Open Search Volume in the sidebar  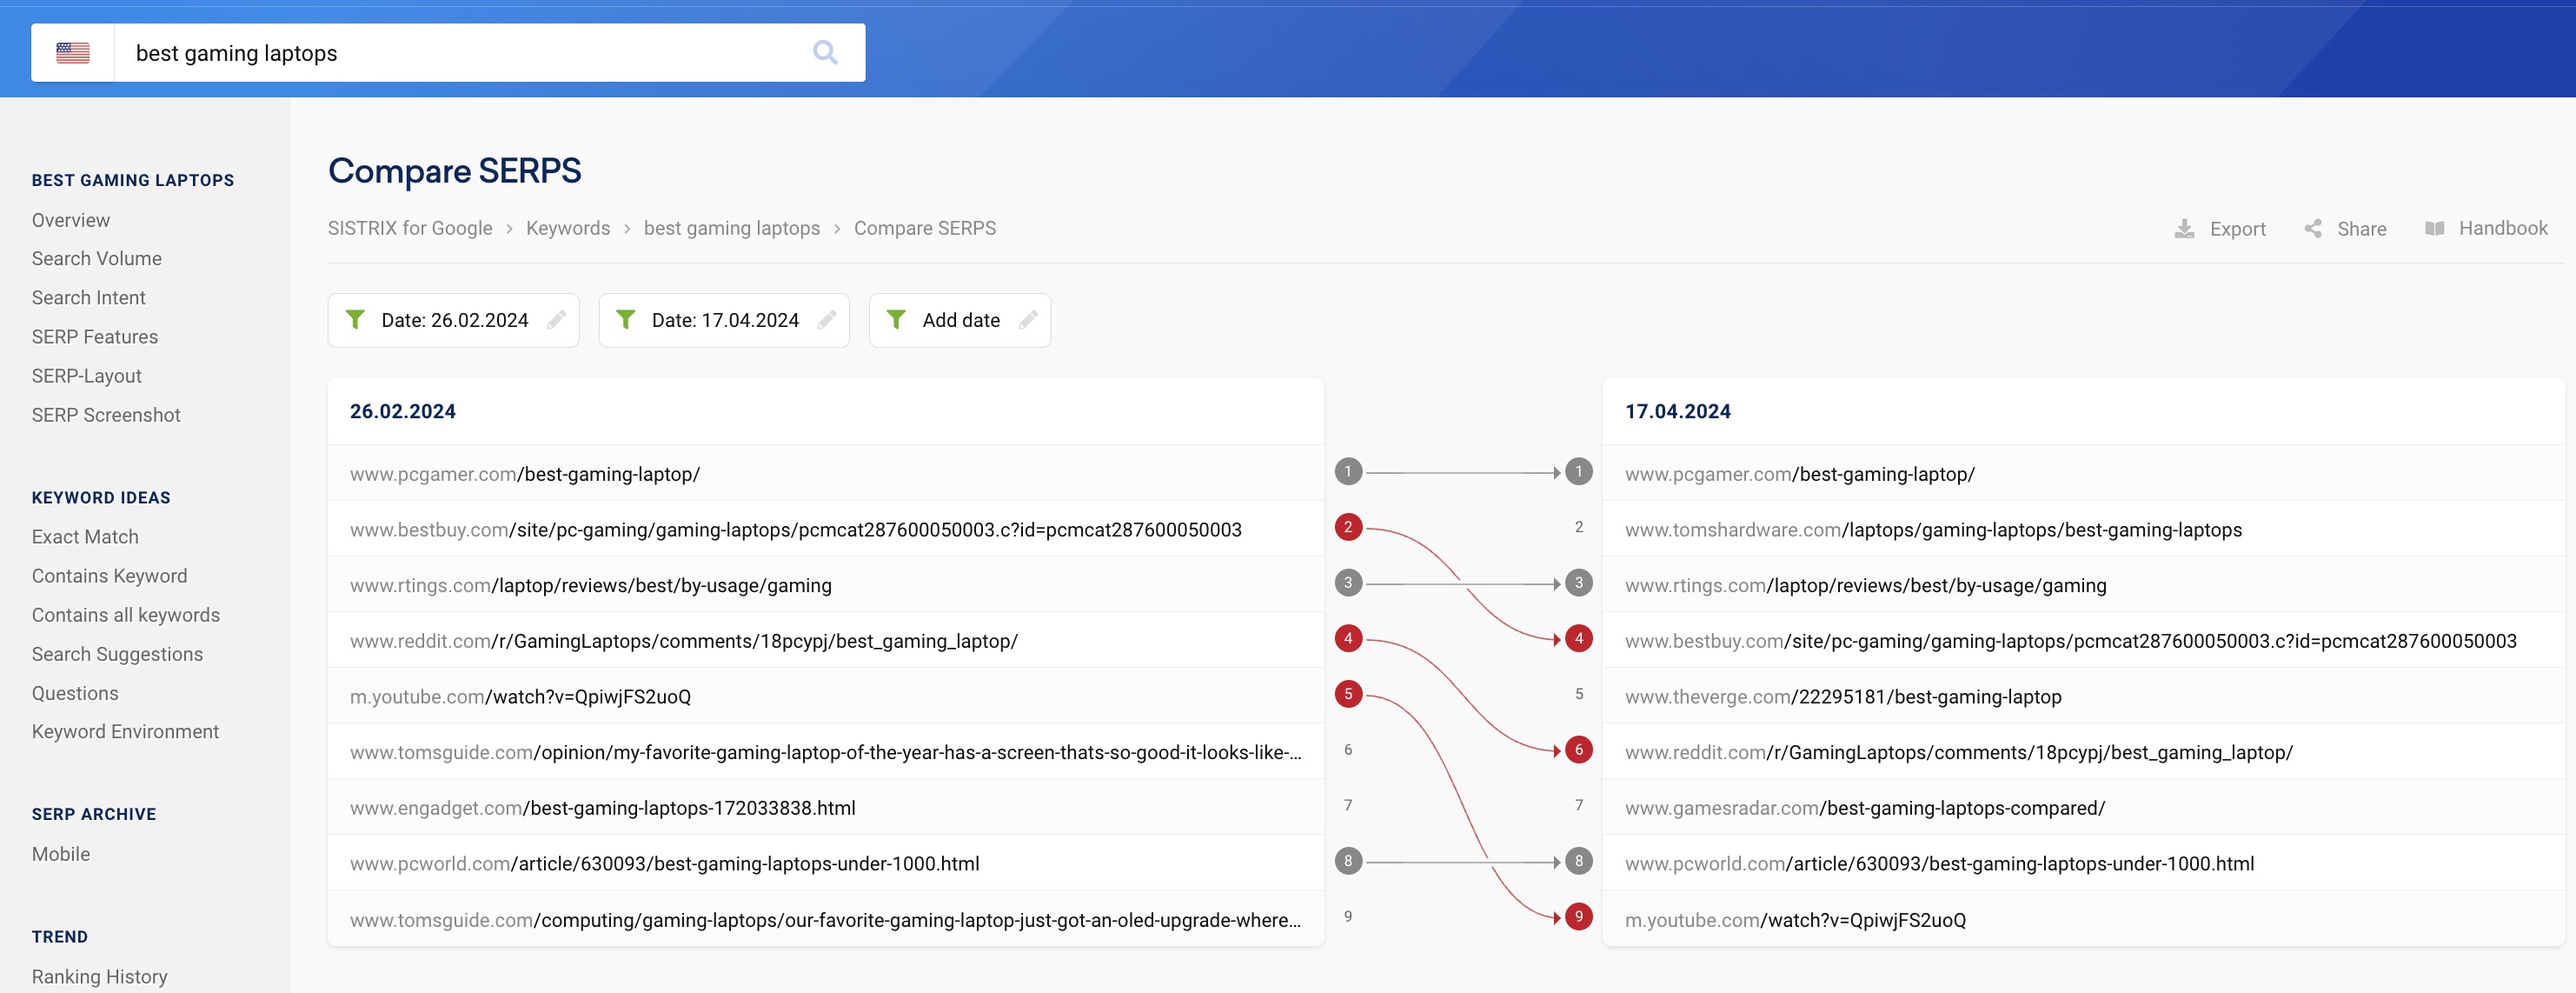click(97, 259)
